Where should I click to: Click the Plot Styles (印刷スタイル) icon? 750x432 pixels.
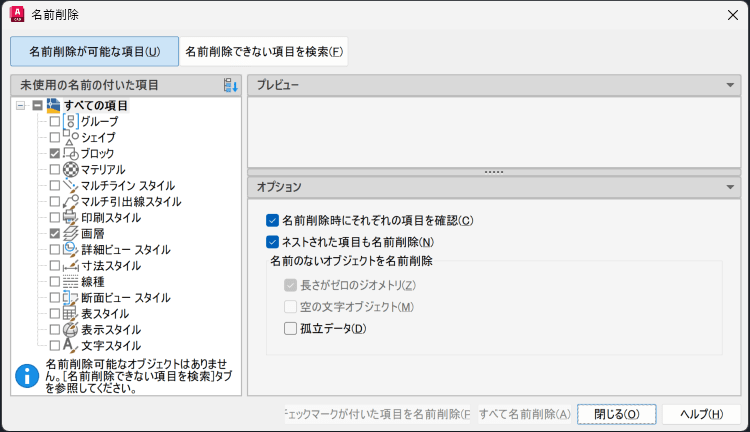click(x=71, y=217)
